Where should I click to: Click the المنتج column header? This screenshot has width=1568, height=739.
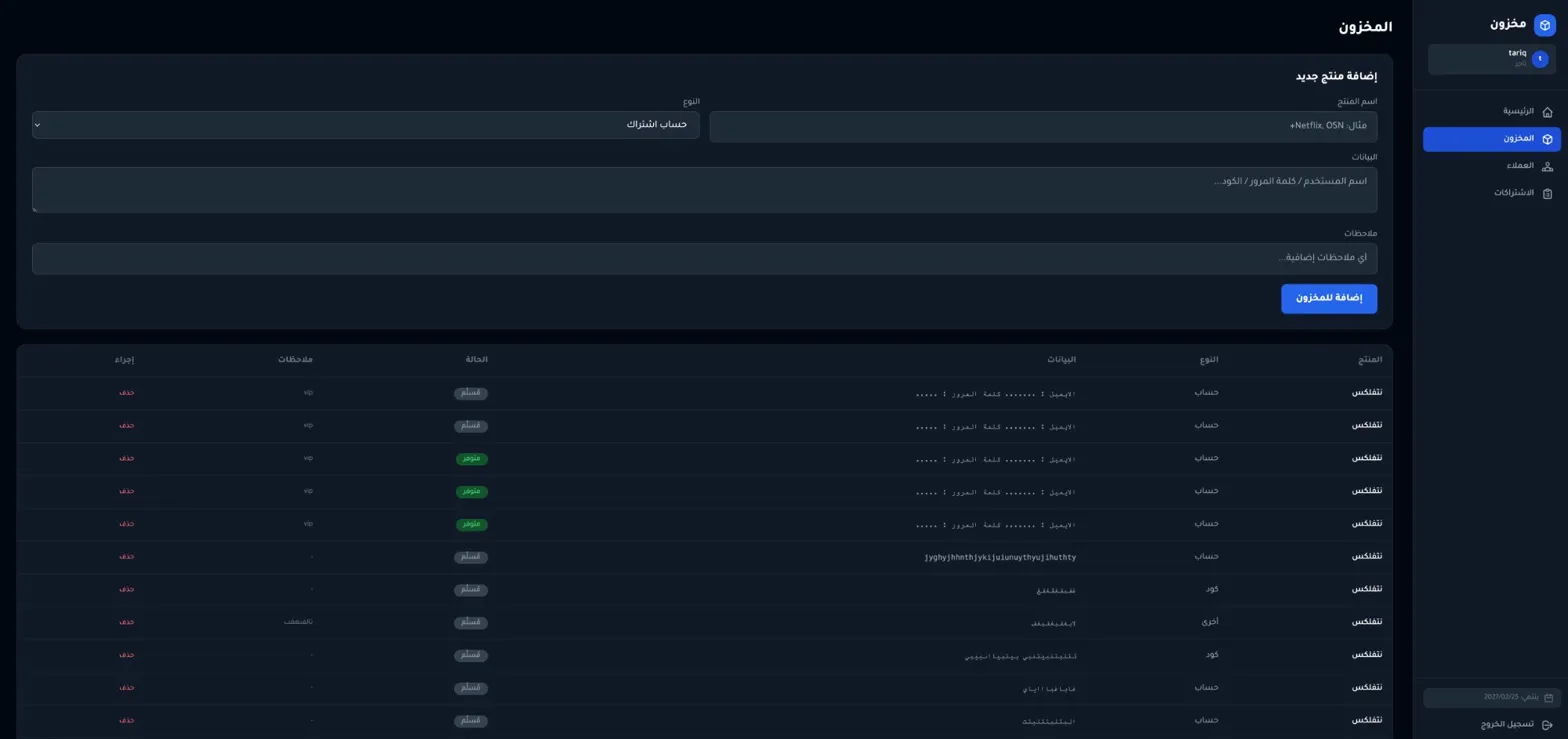click(1370, 360)
